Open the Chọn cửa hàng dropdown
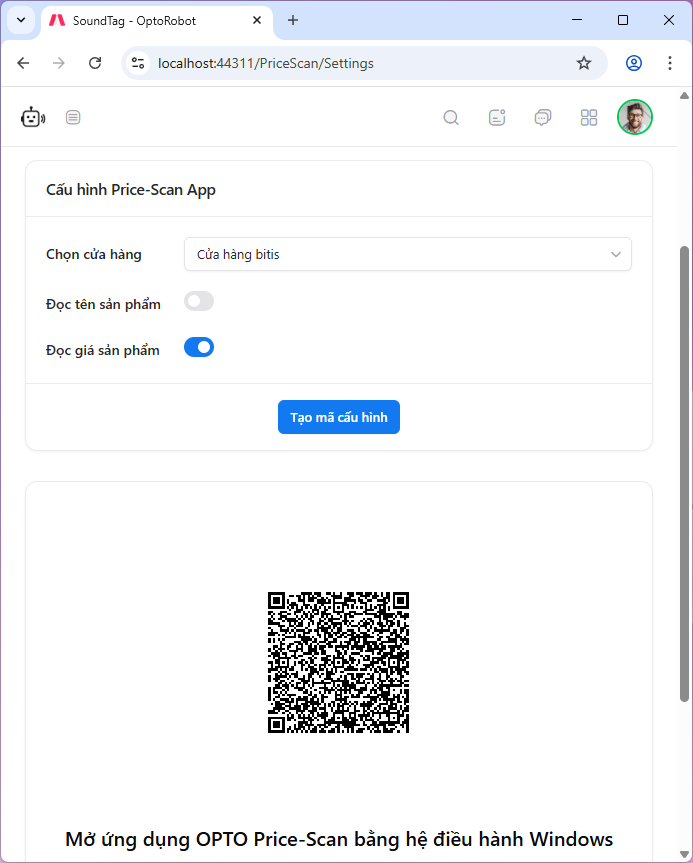The image size is (693, 863). tap(408, 254)
